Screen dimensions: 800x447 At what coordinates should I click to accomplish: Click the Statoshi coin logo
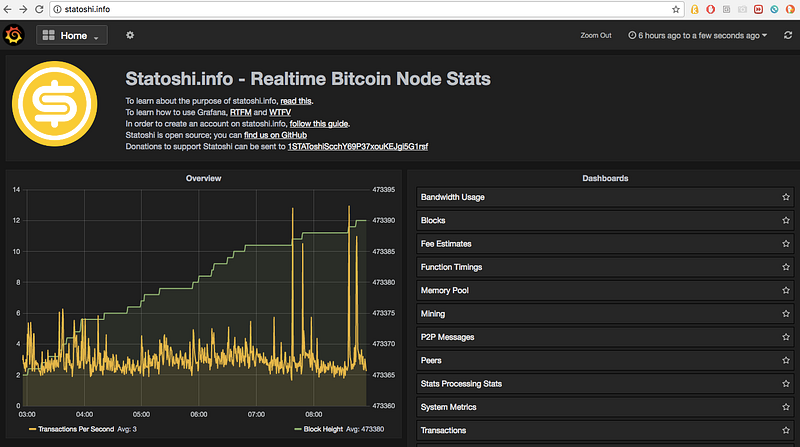pyautogui.click(x=55, y=104)
